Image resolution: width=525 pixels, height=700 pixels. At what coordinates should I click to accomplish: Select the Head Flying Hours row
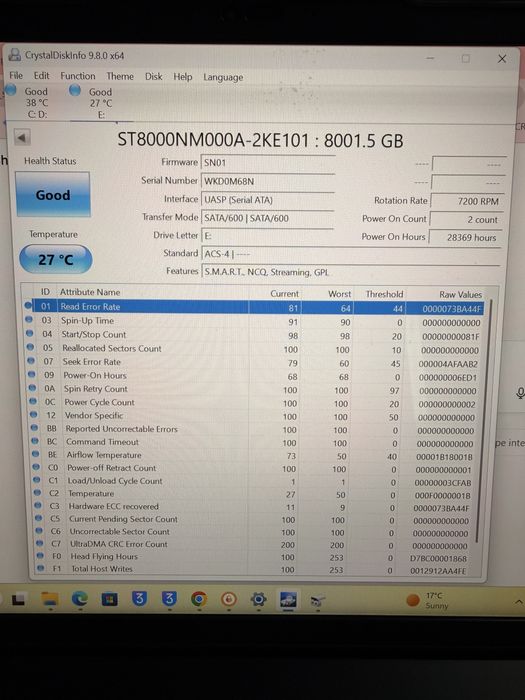(254, 557)
